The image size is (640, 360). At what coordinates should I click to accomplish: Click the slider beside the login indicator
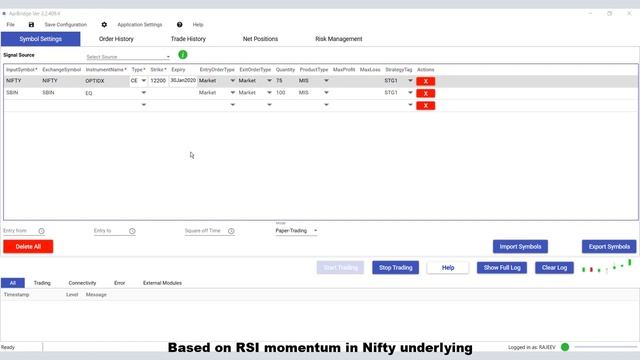click(x=605, y=347)
